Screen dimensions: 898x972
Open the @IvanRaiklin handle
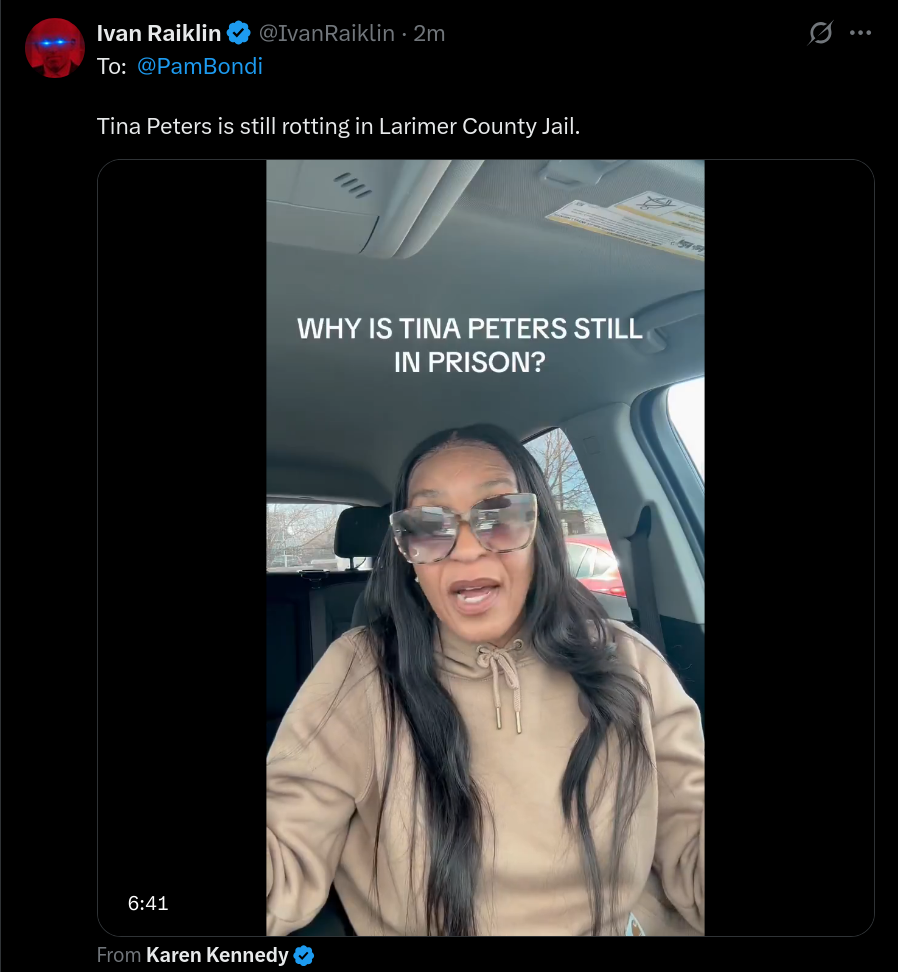326,33
